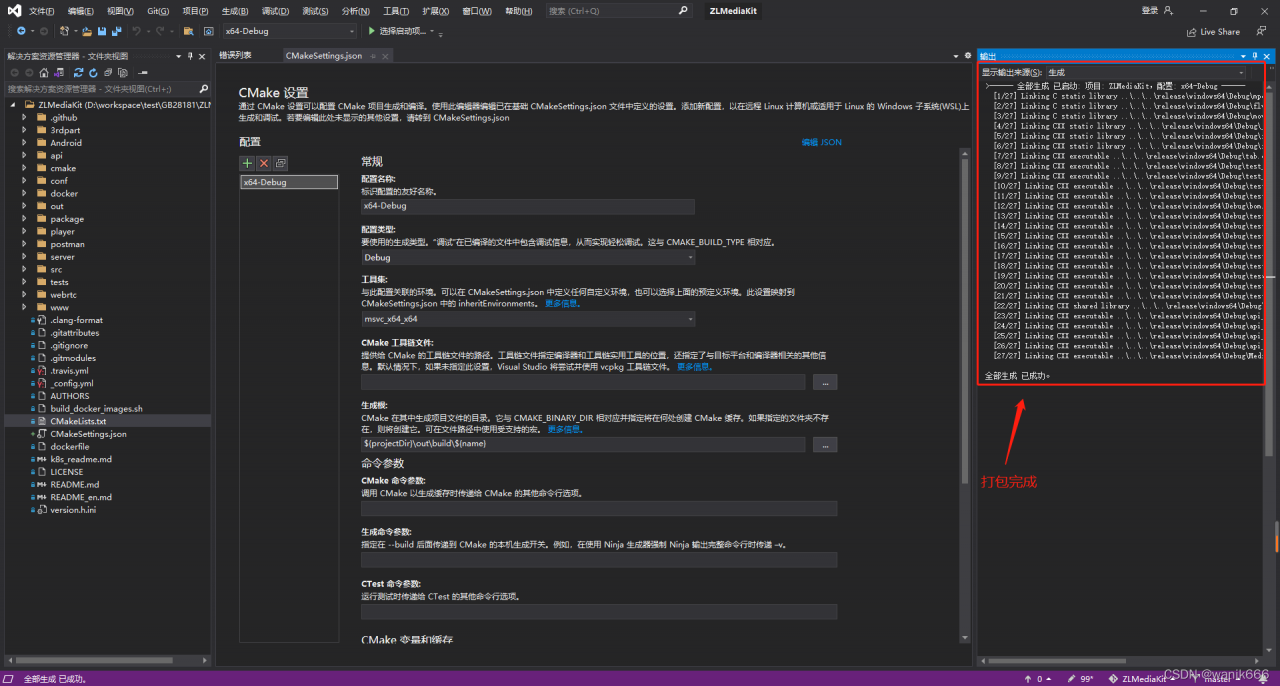Open the Debug configuration type dropdown
This screenshot has width=1280, height=686.
pyautogui.click(x=527, y=257)
